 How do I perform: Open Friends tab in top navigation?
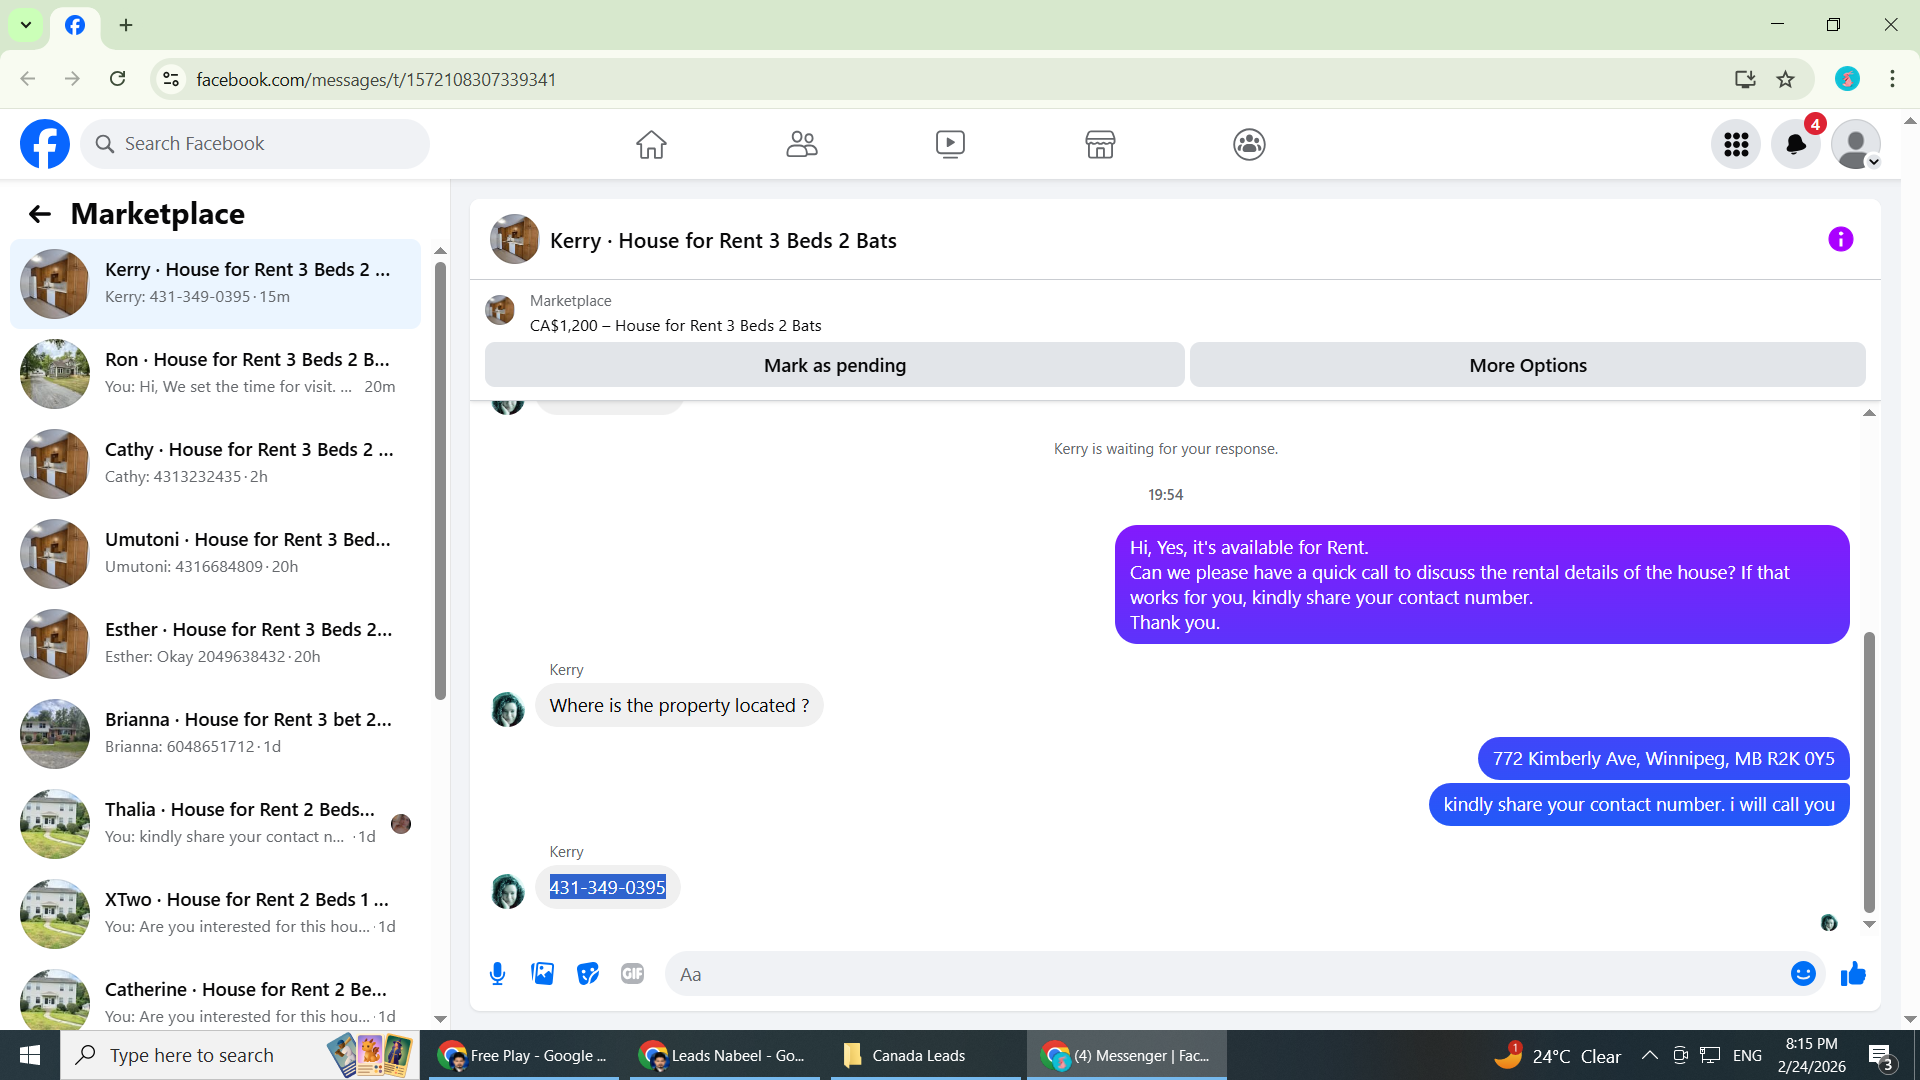(x=801, y=144)
